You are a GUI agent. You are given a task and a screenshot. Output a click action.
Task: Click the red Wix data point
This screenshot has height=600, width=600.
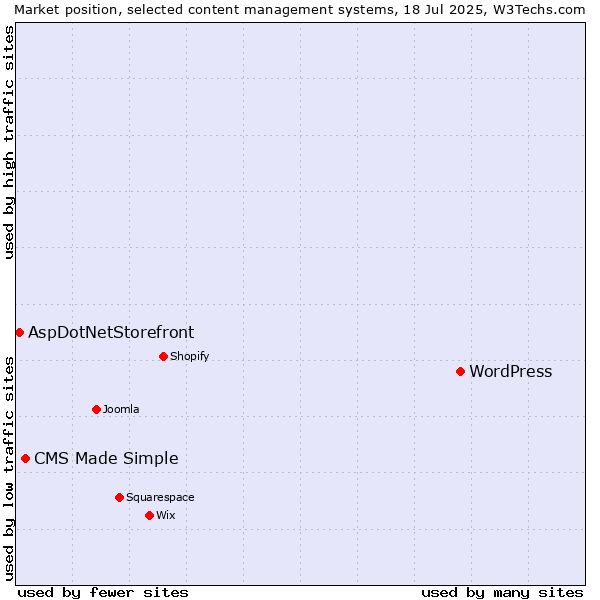[150, 515]
